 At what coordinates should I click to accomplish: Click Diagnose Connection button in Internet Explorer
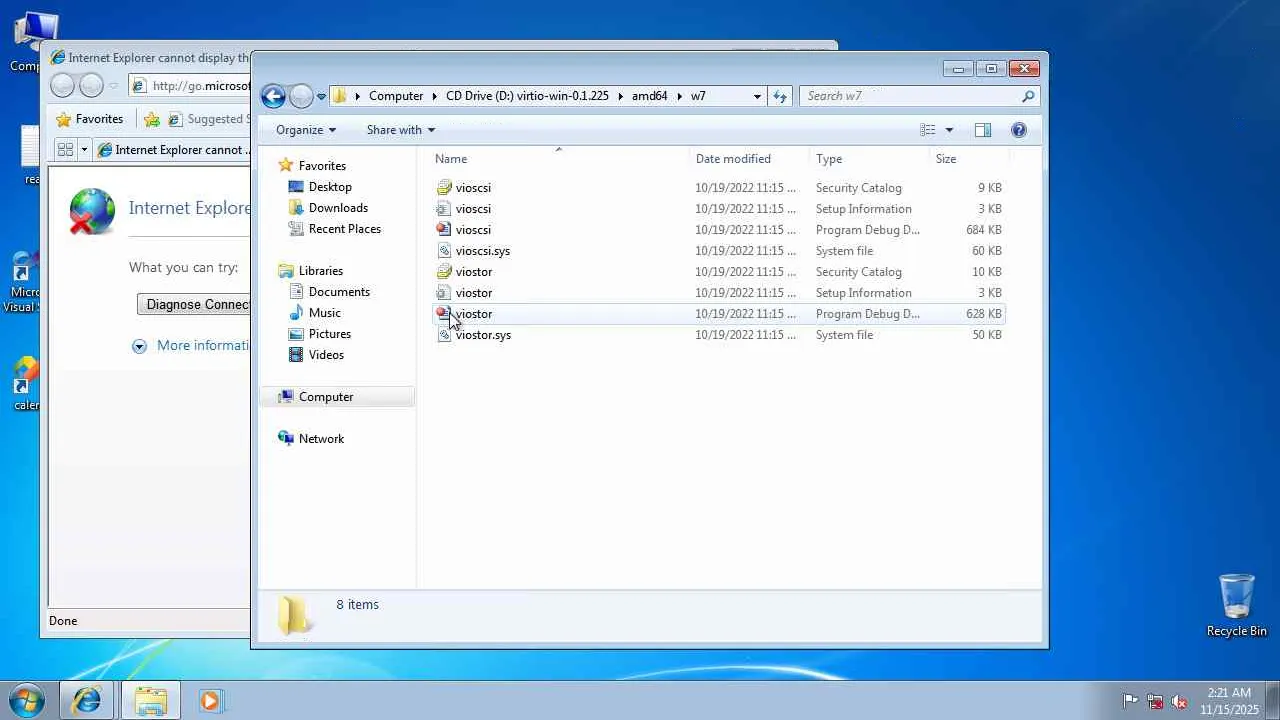pyautogui.click(x=194, y=304)
